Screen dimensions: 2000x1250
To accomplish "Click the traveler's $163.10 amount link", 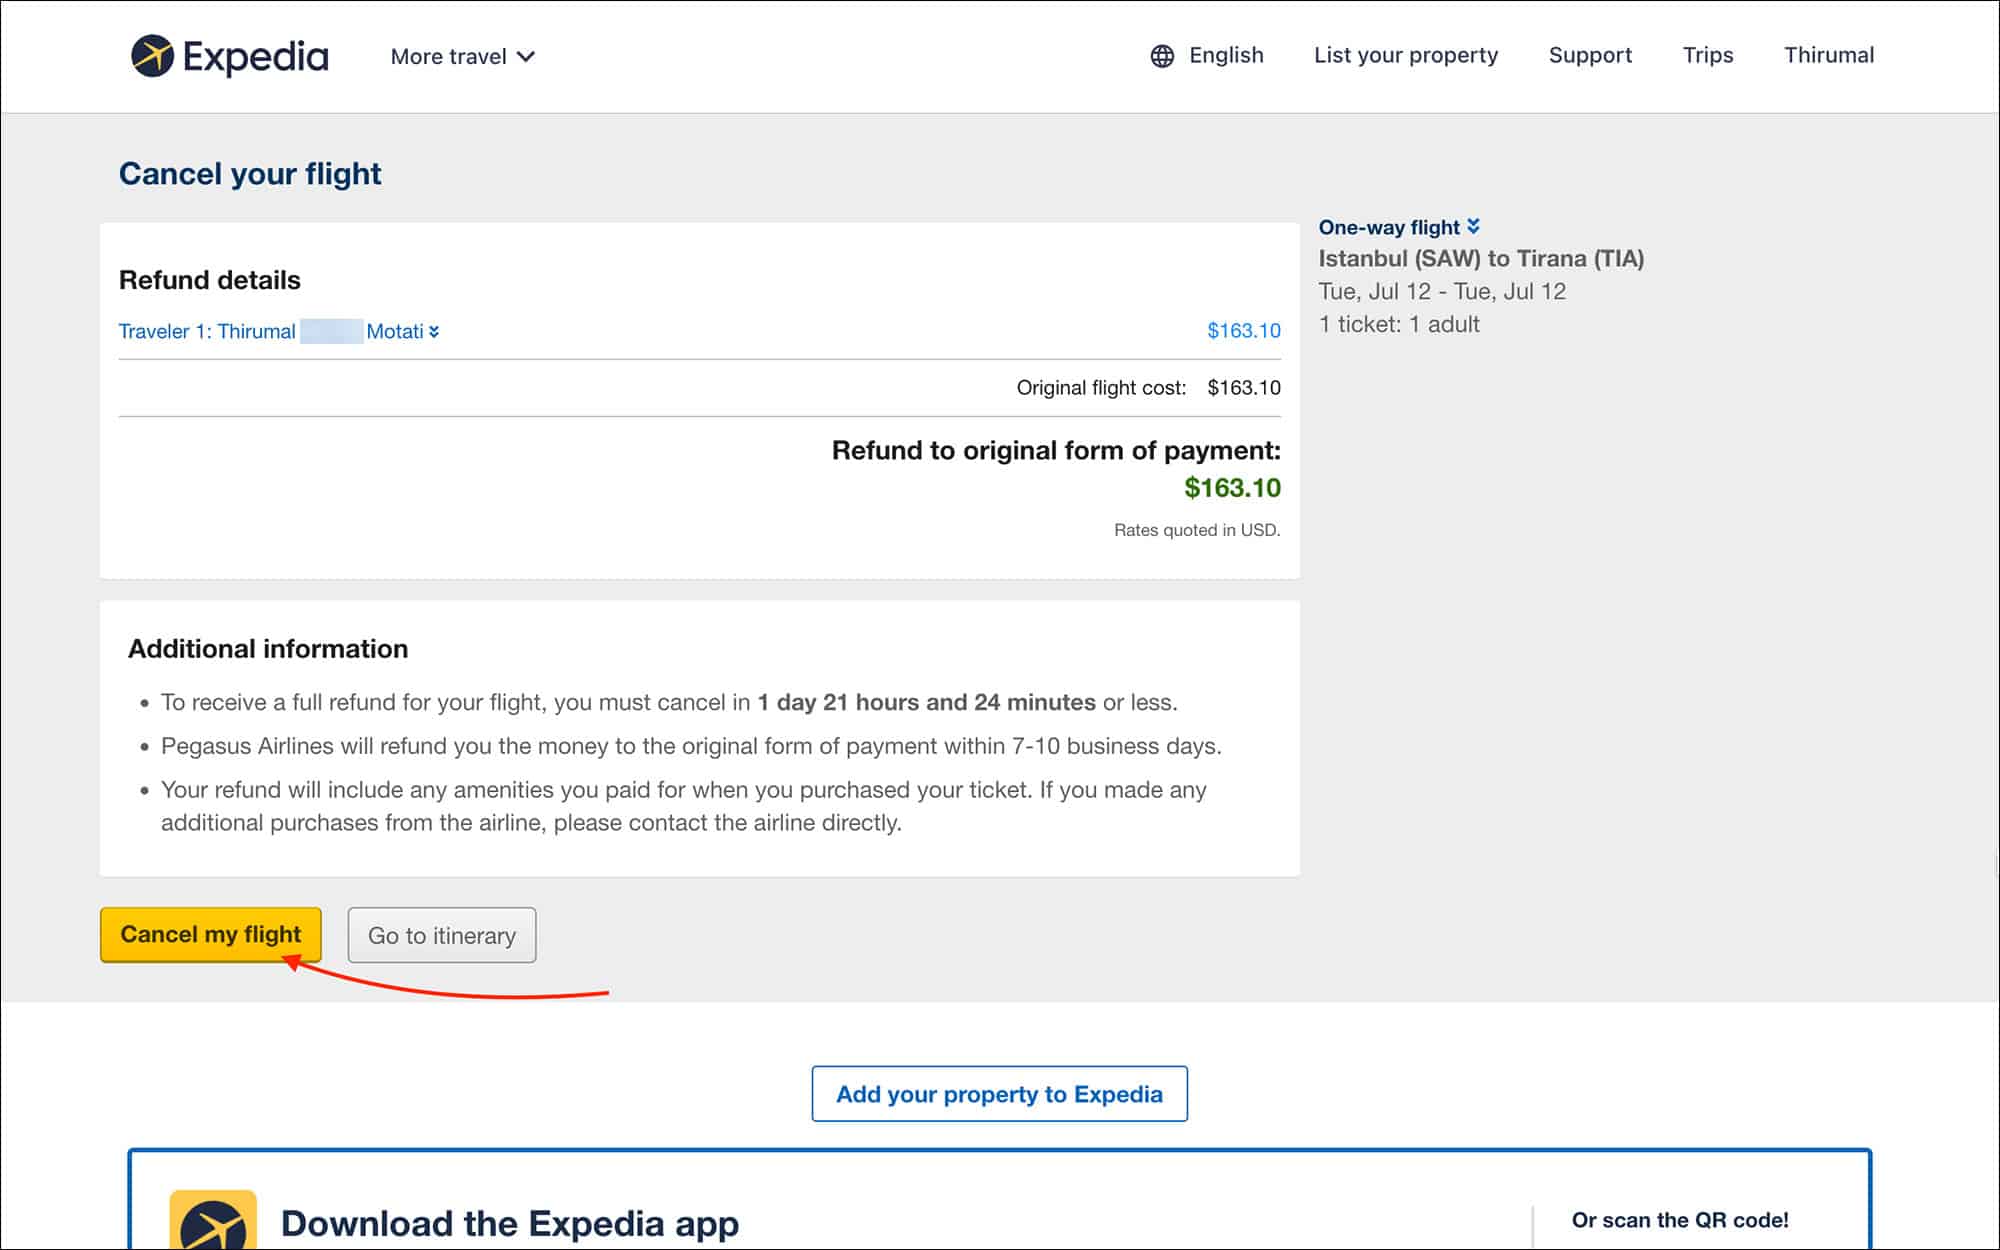I will [x=1243, y=331].
